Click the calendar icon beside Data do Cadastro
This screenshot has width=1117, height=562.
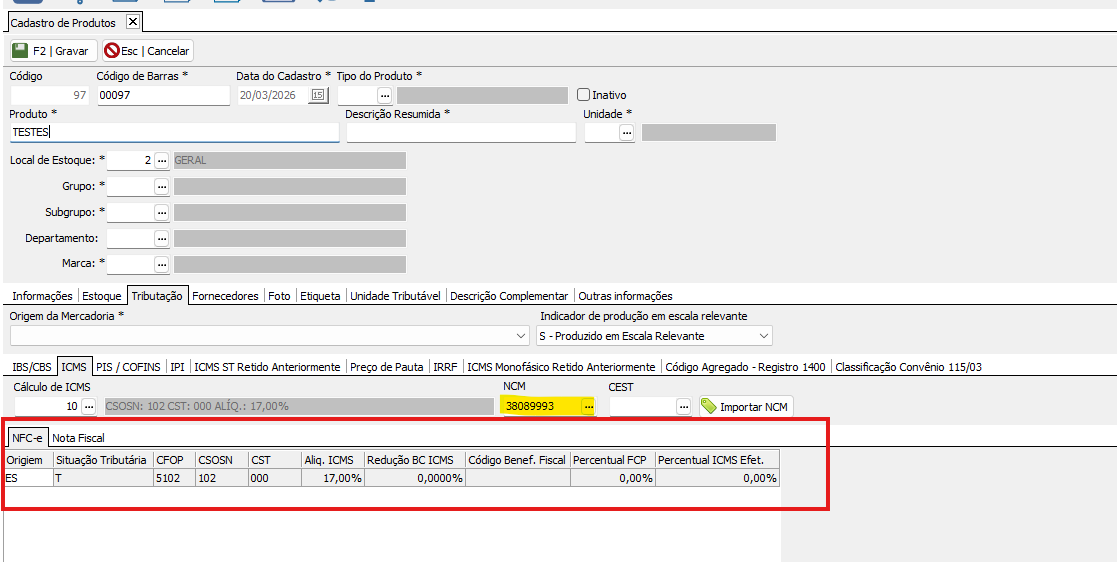(x=318, y=95)
